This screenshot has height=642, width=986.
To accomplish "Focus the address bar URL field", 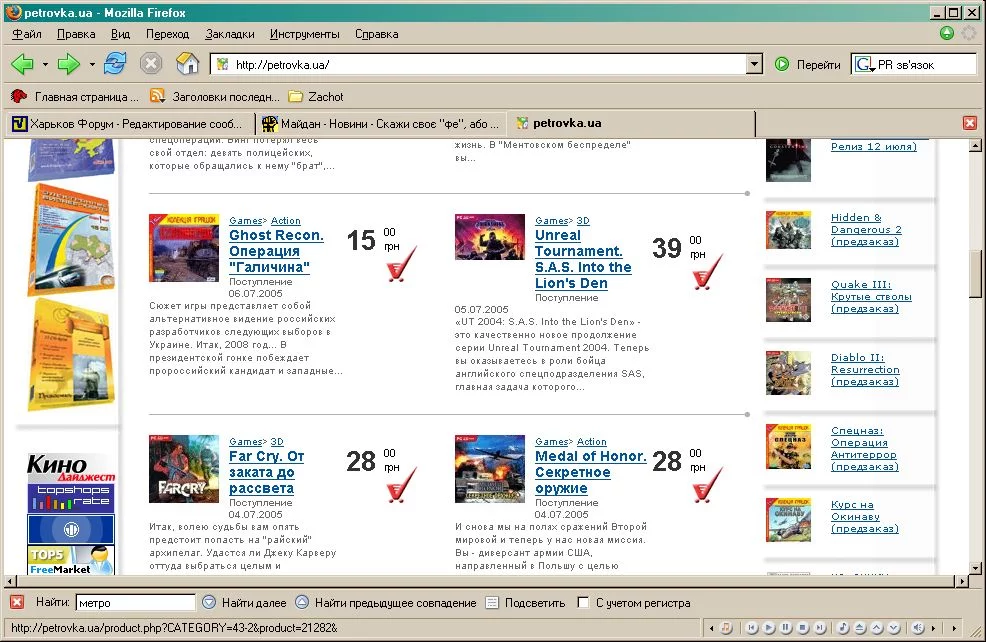I will (x=479, y=64).
